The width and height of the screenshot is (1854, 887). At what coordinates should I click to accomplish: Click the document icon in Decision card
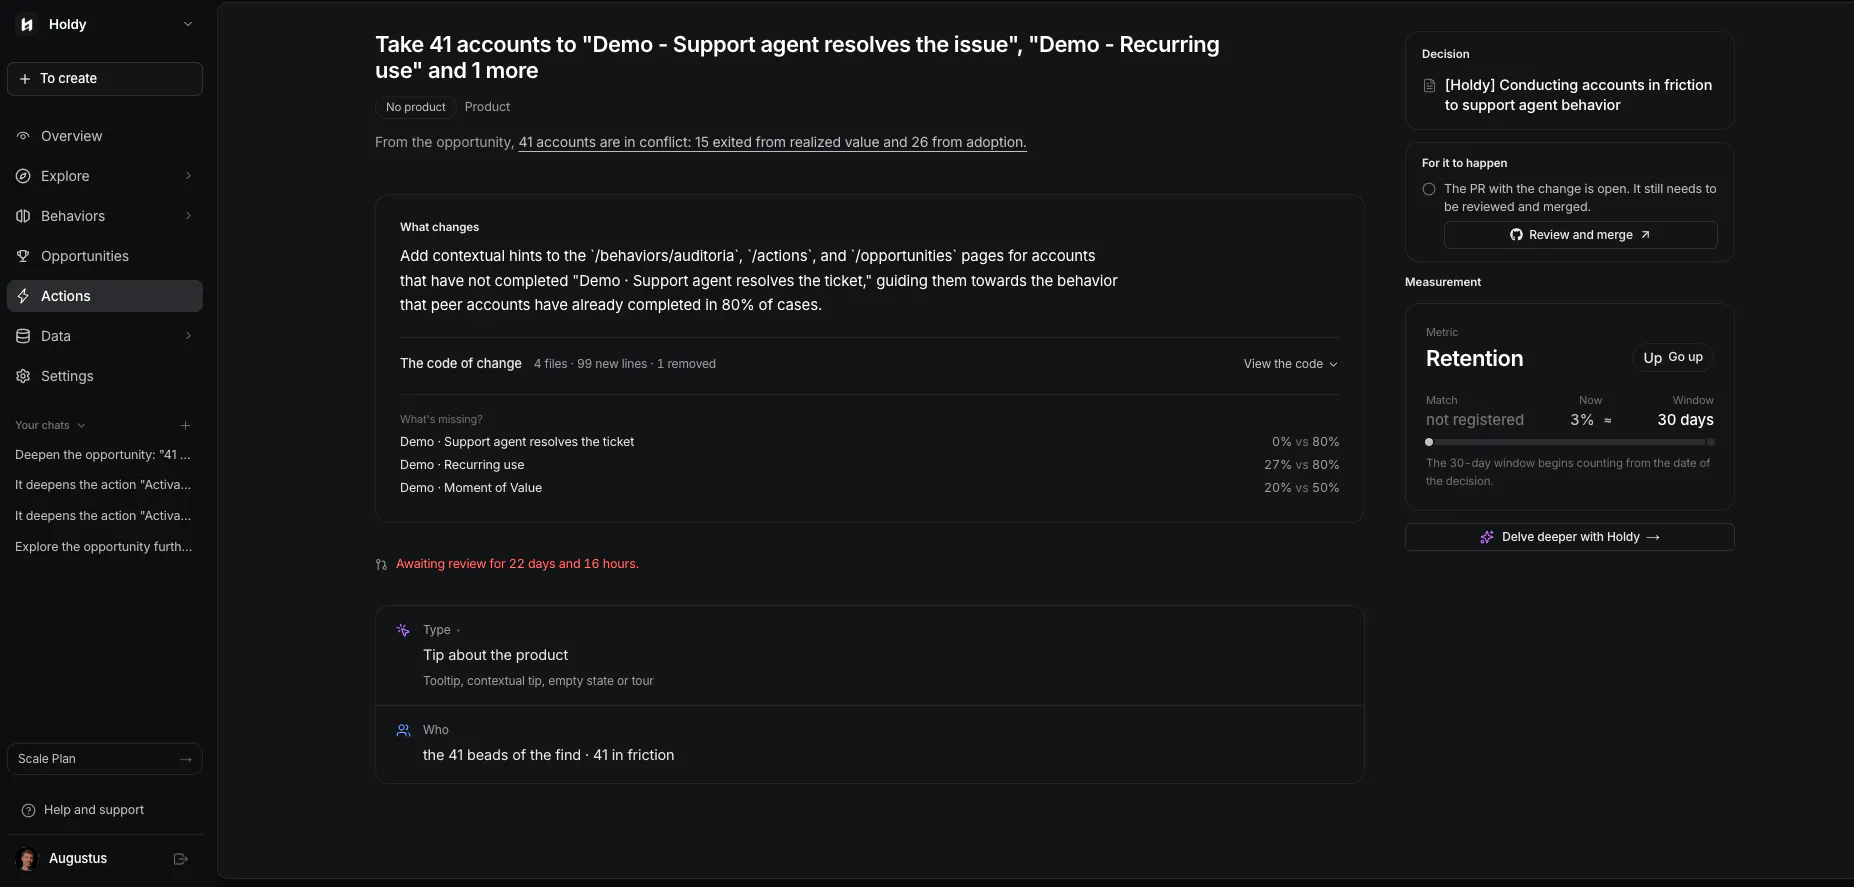[1430, 85]
